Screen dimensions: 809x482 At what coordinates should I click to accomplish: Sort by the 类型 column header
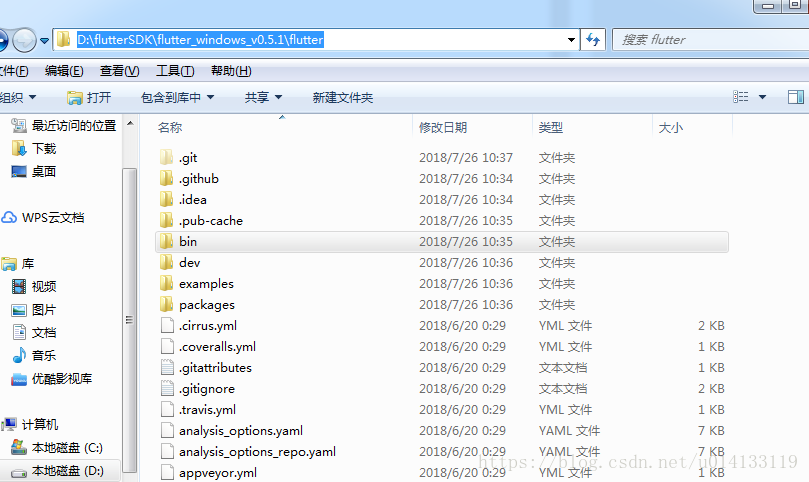click(x=551, y=127)
